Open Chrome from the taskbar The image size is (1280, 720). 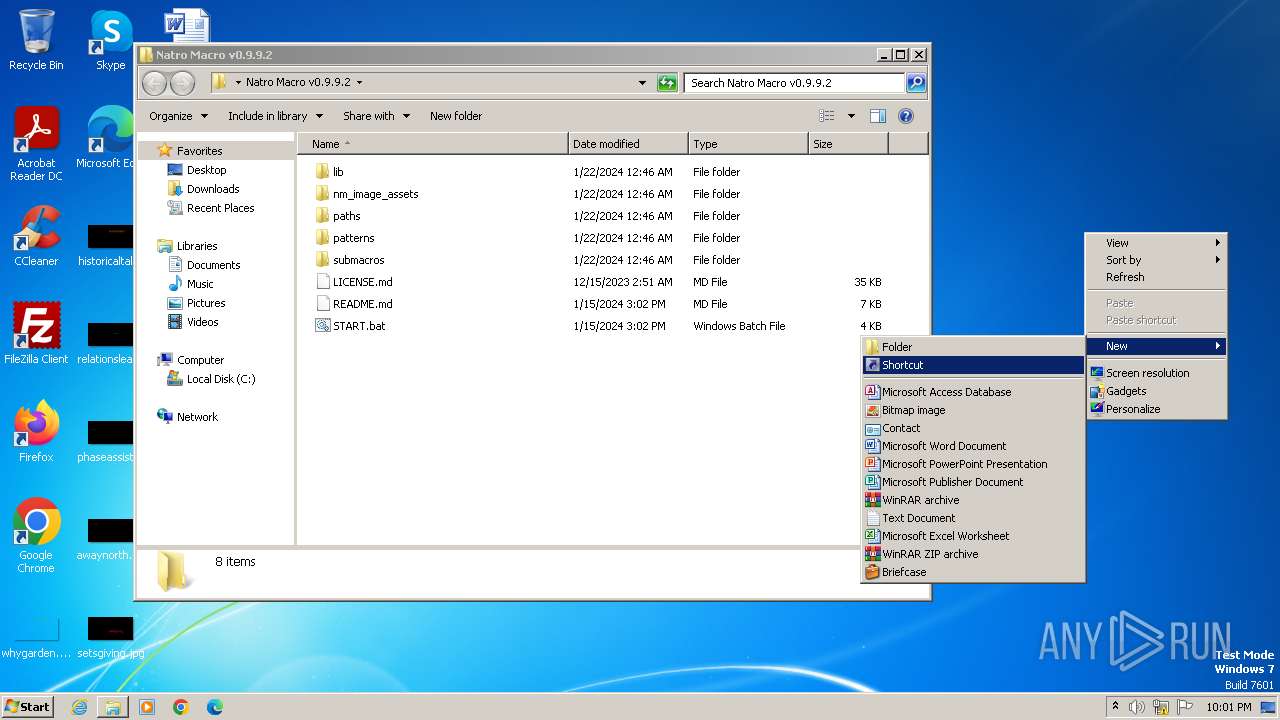coord(181,707)
